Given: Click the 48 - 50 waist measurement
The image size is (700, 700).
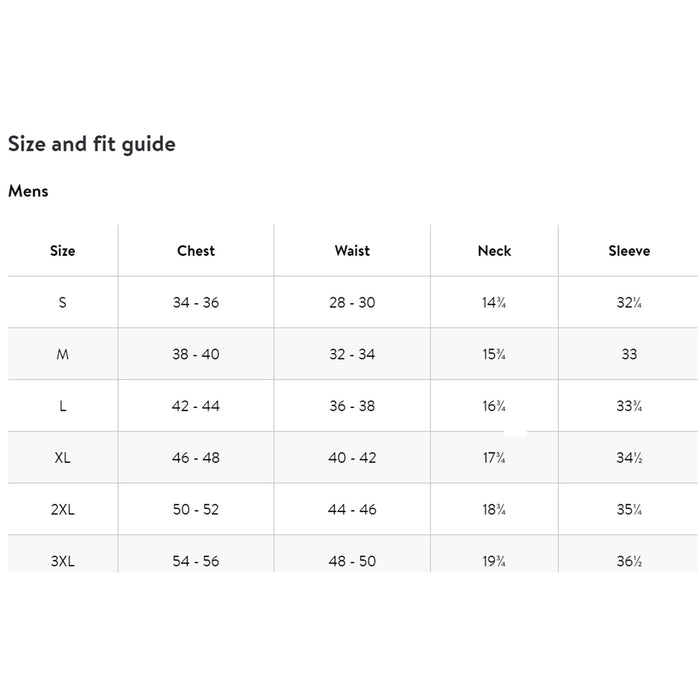Looking at the screenshot, I should 352,561.
